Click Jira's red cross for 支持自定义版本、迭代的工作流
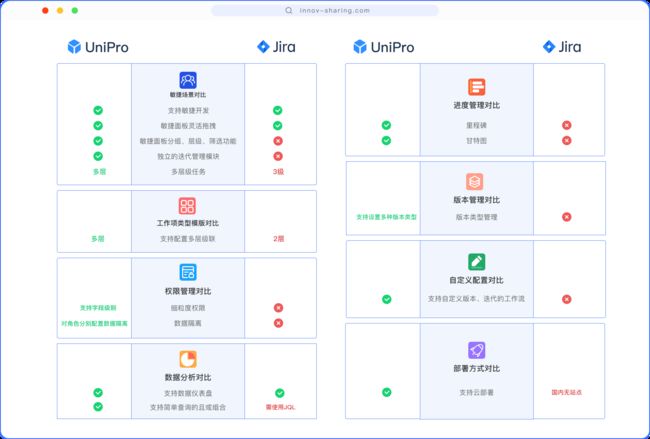 click(x=567, y=299)
